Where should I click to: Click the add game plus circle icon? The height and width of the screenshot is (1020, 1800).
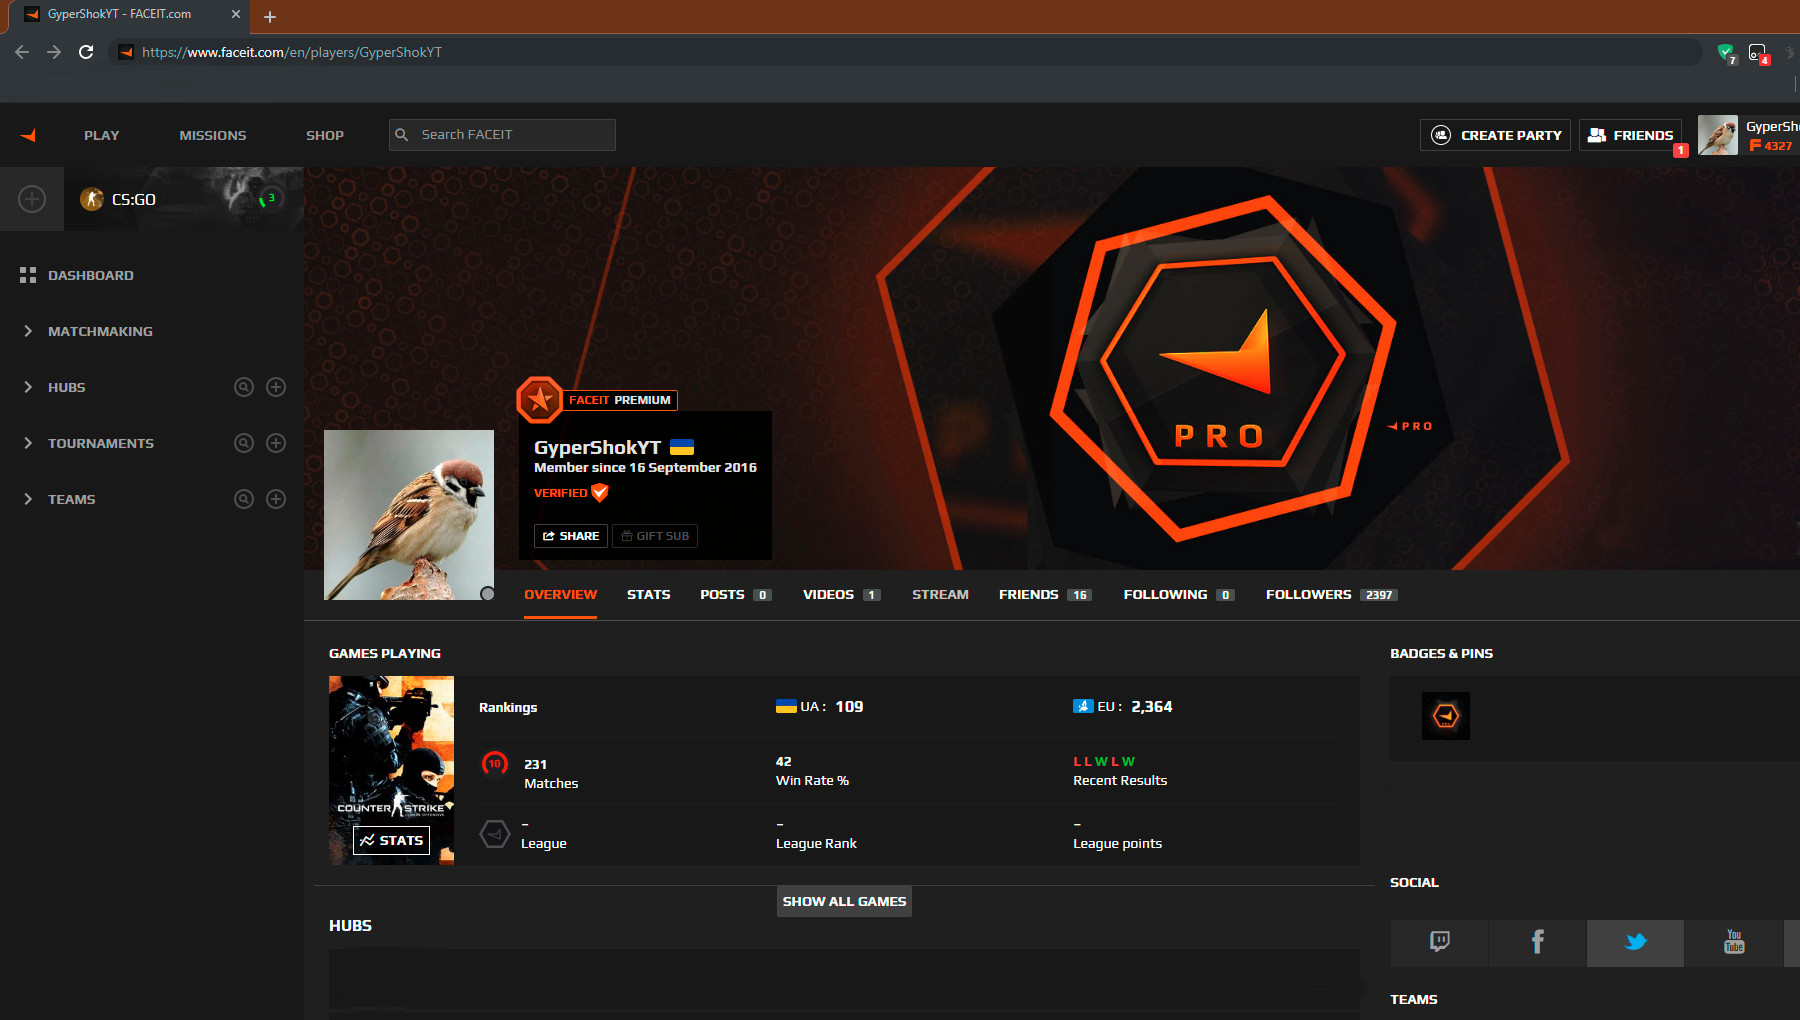pyautogui.click(x=32, y=199)
